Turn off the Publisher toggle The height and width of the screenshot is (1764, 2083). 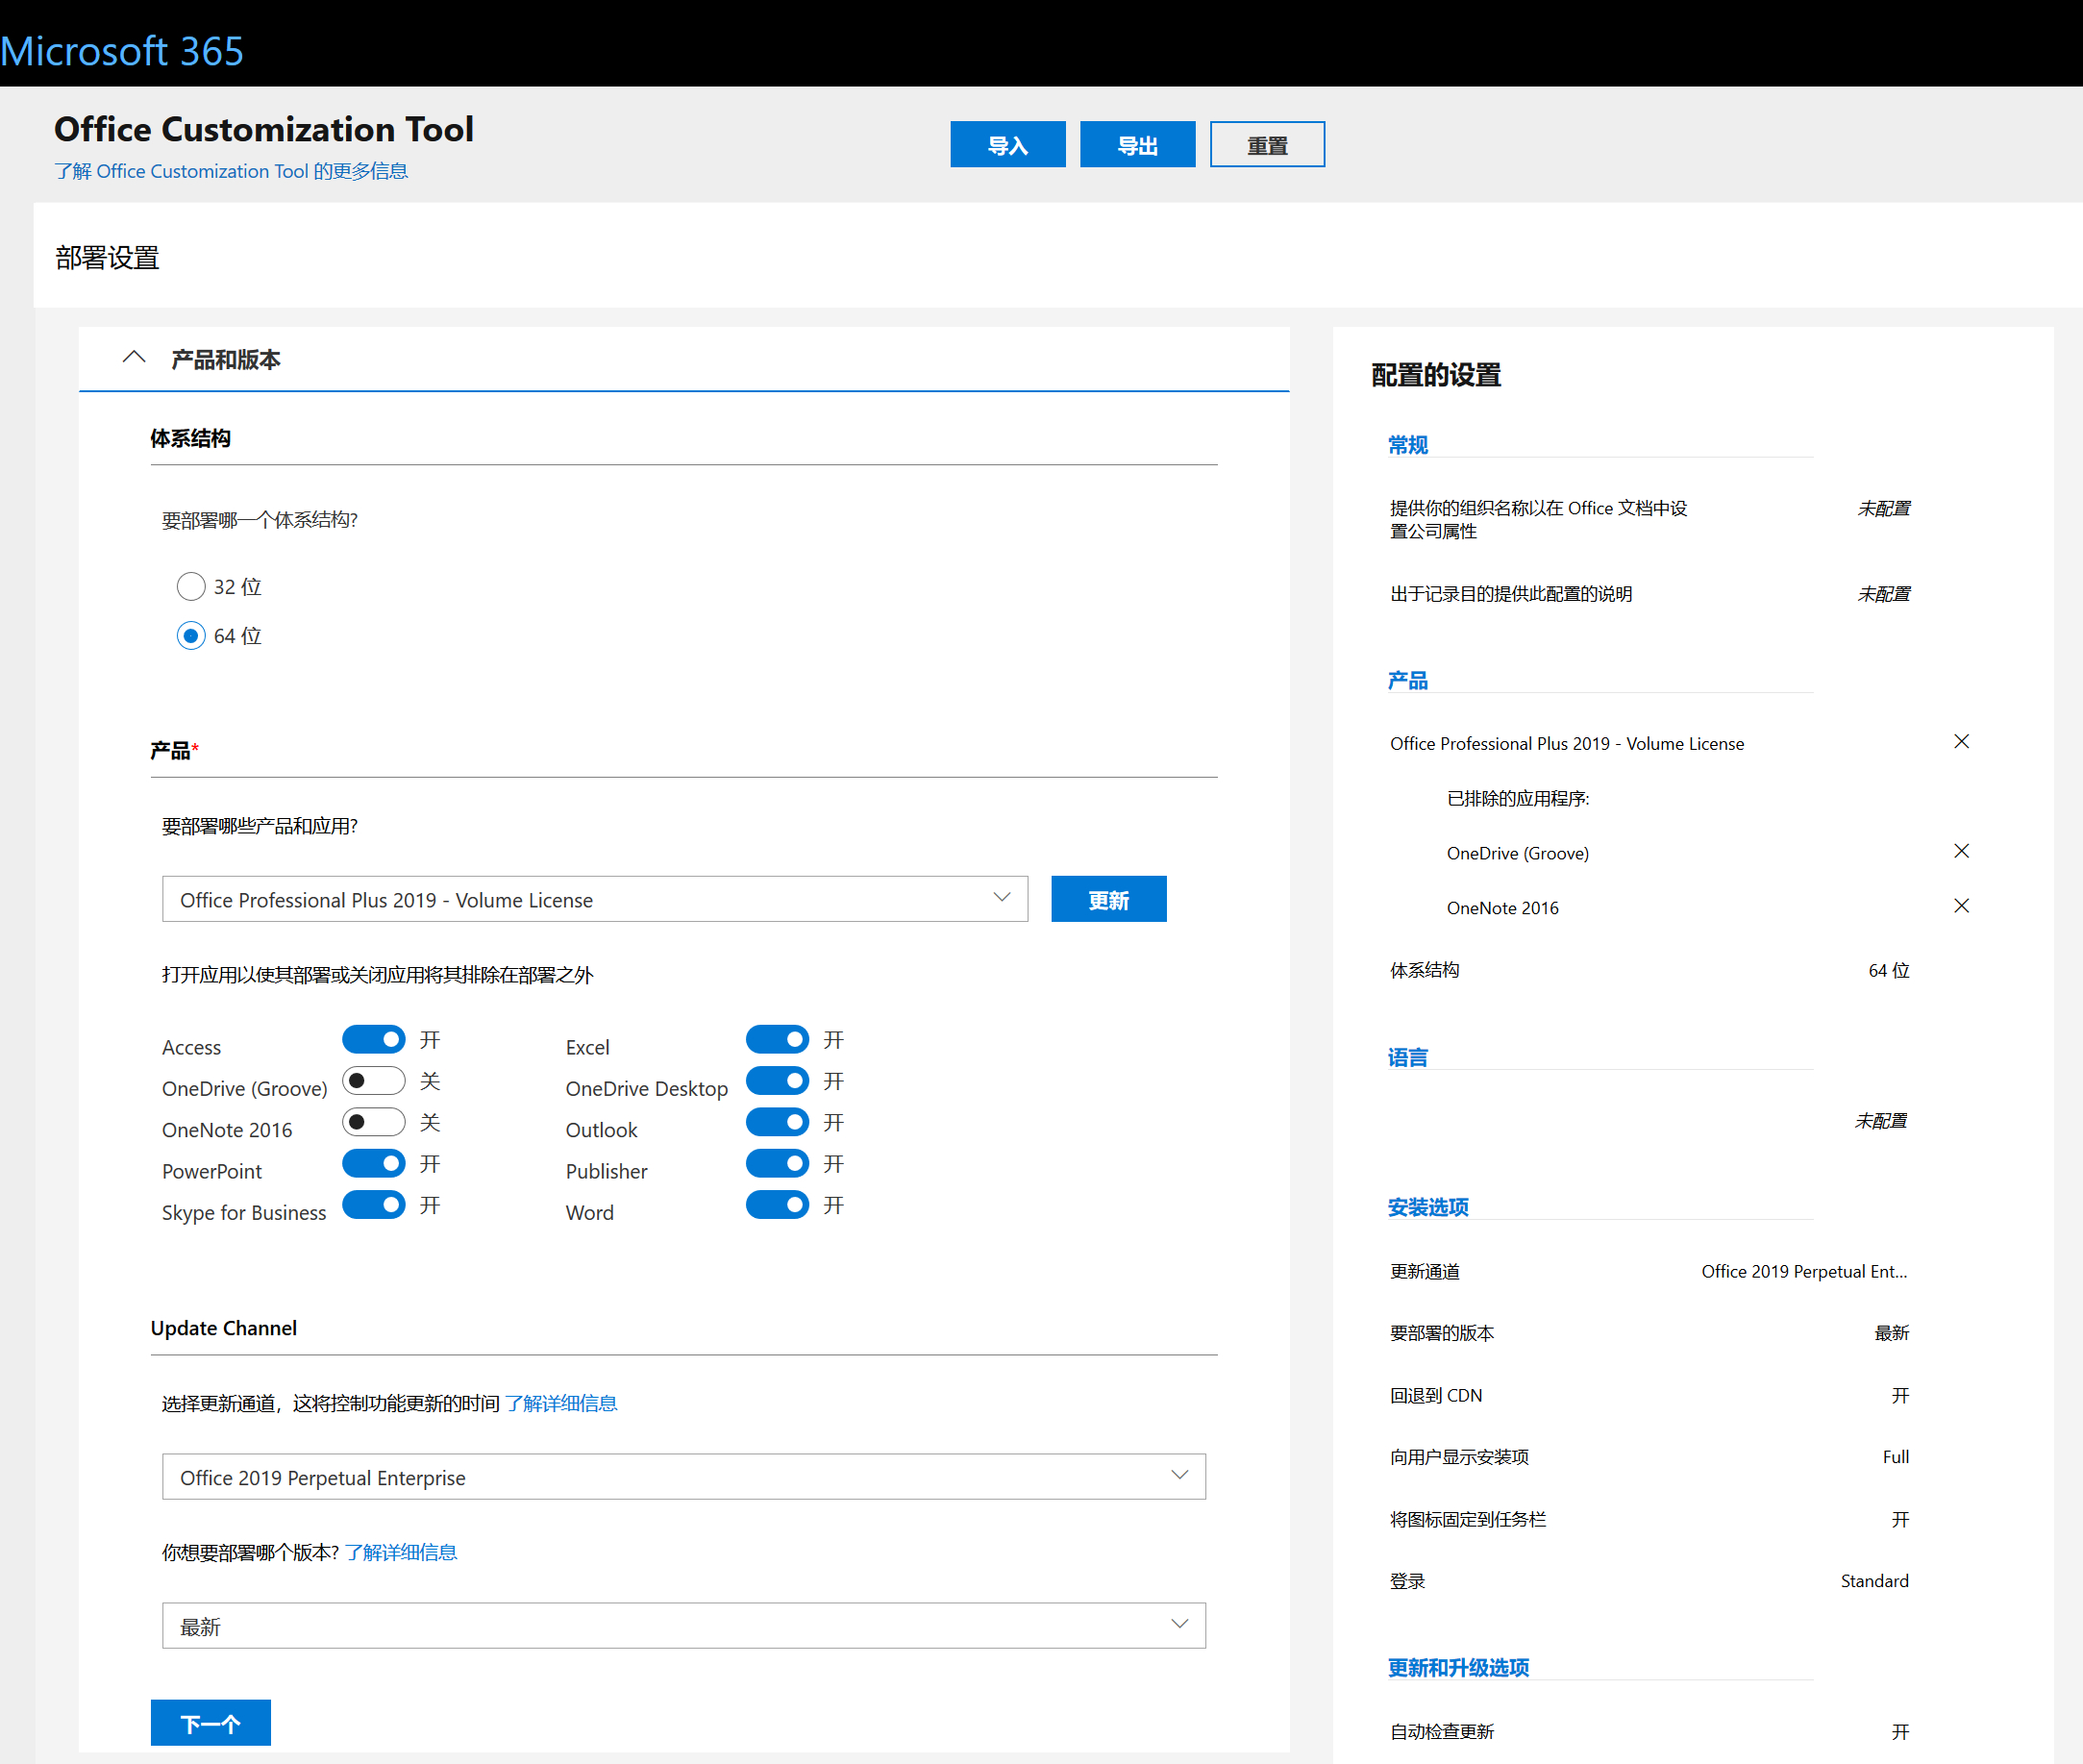(777, 1163)
